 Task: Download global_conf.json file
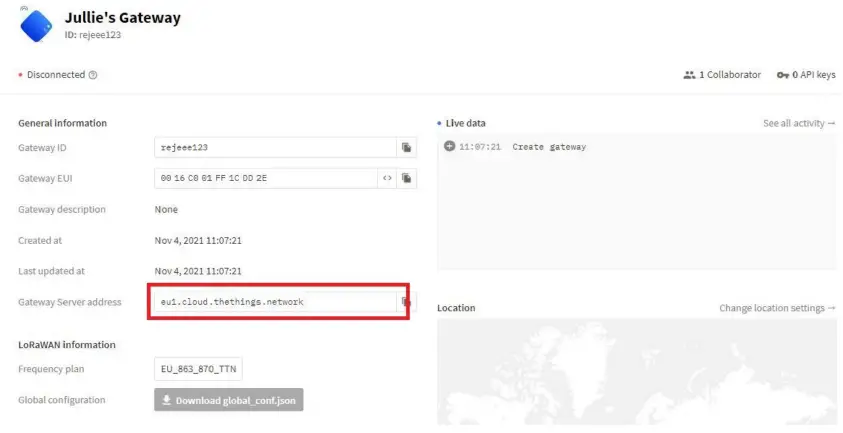pos(228,400)
